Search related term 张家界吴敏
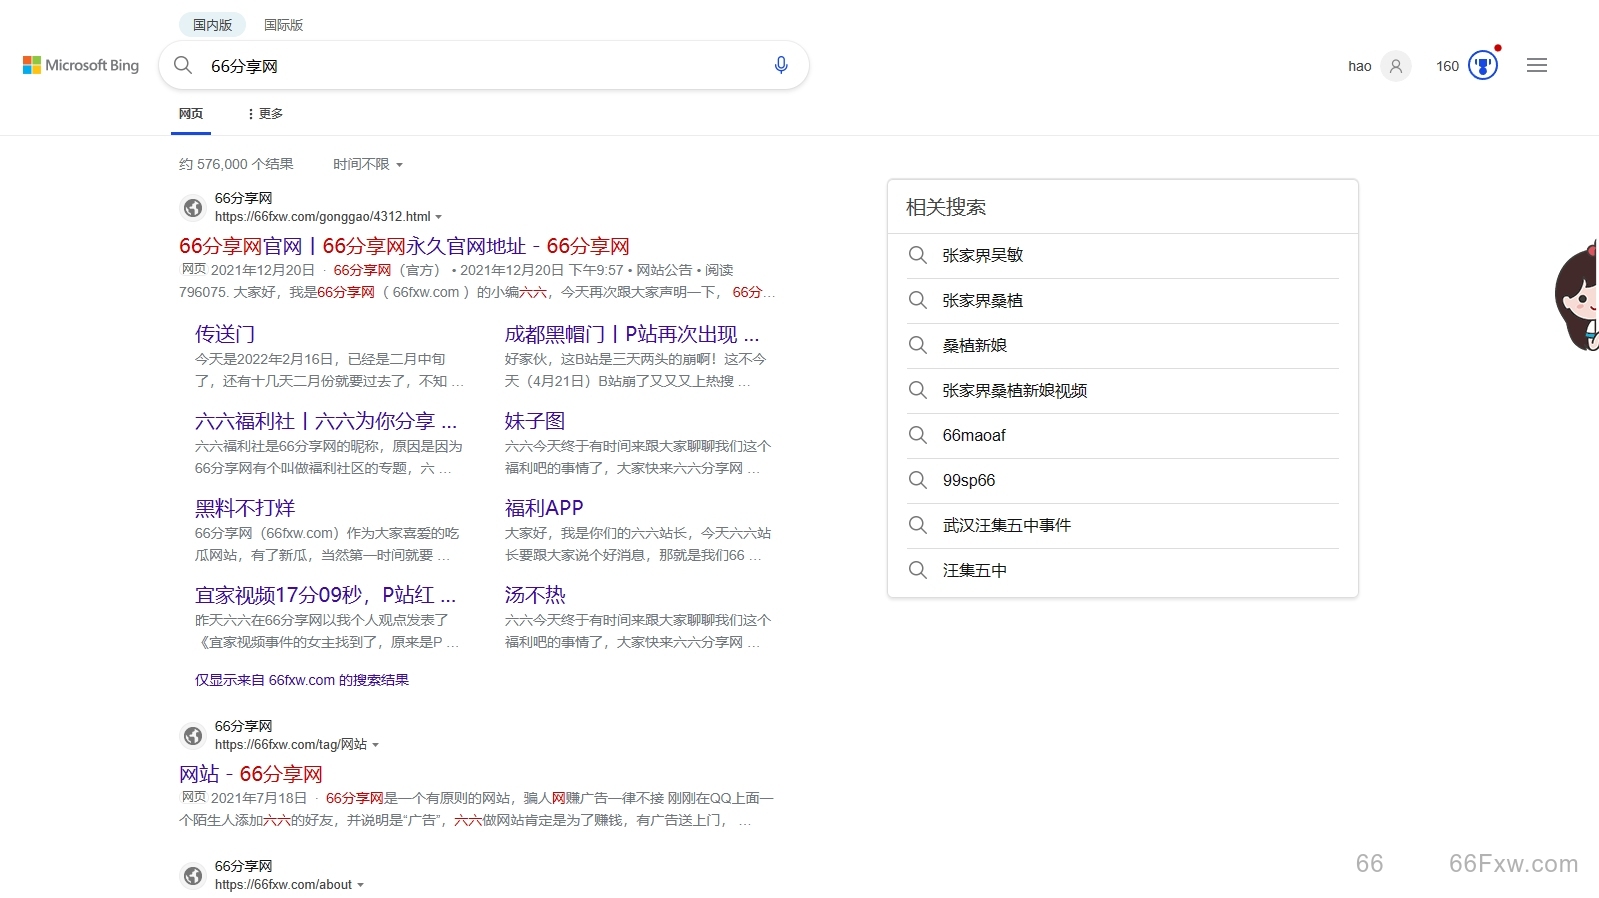This screenshot has width=1599, height=898. pos(983,255)
